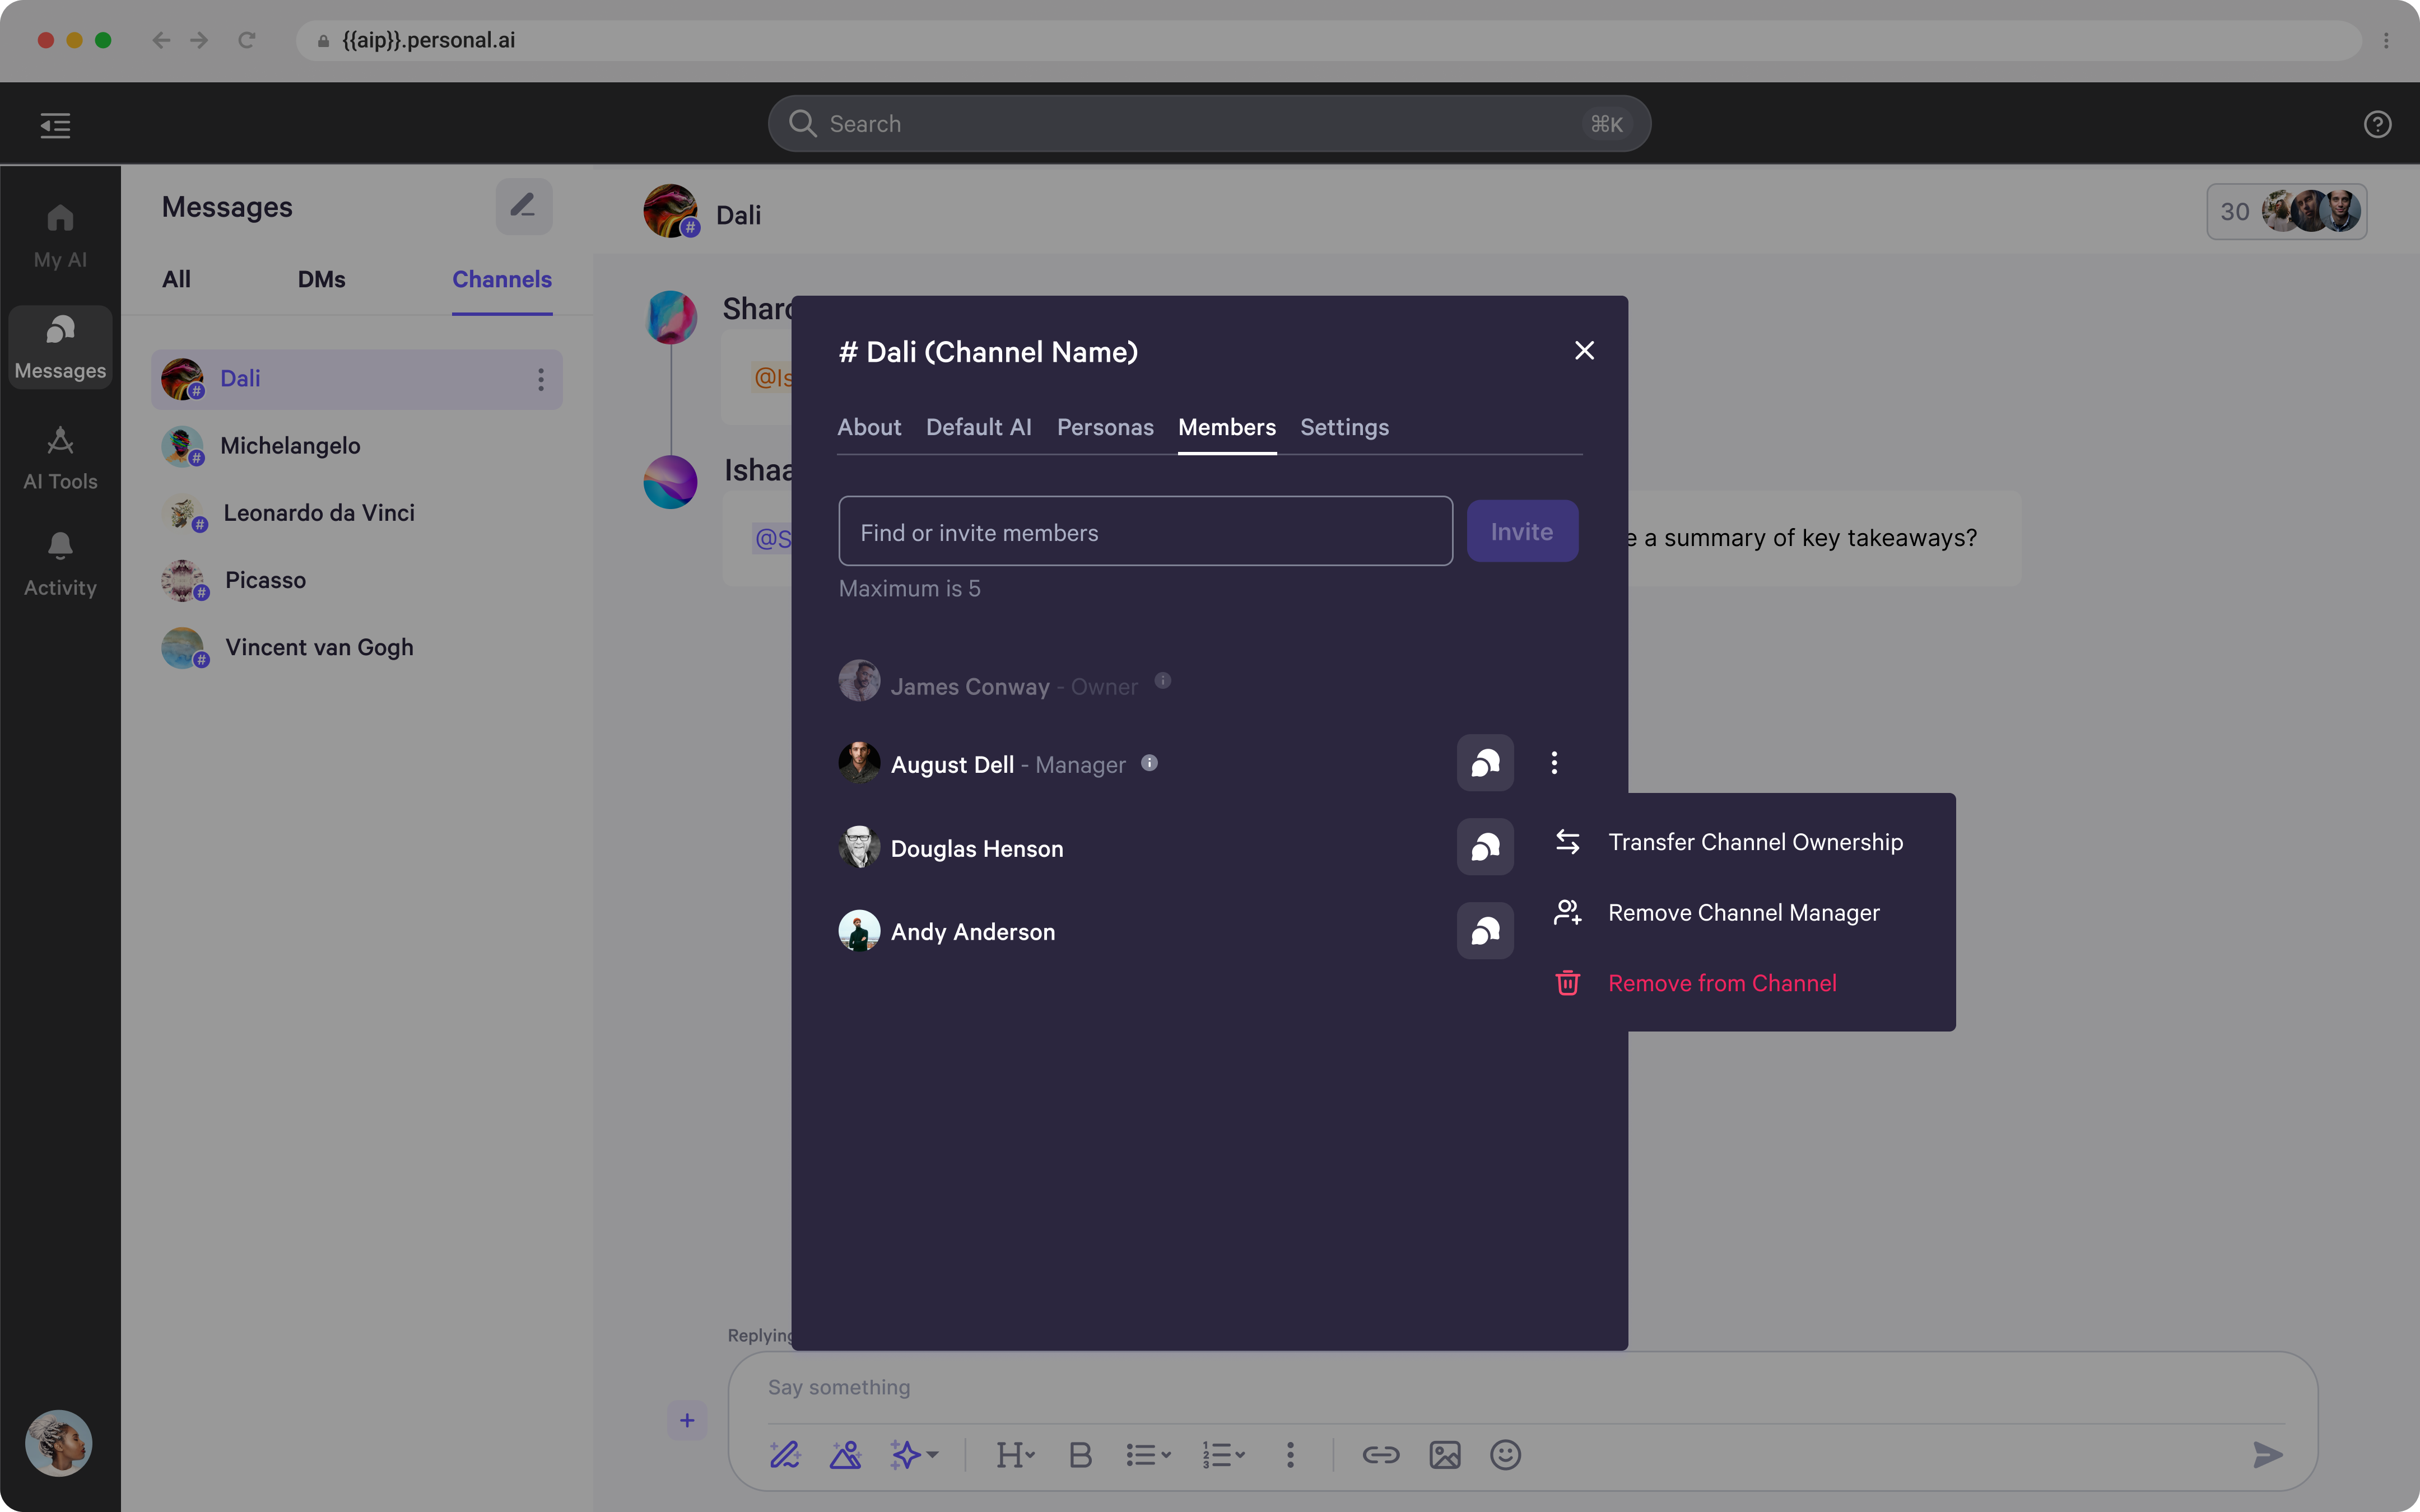Select Transfer Channel Ownership
2420x1512 pixels.
(x=1754, y=842)
